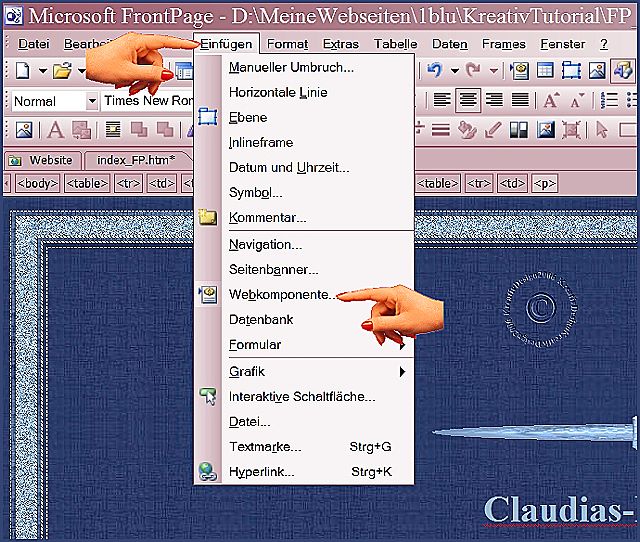Click the tag bar left scroll arrow
The height and width of the screenshot is (542, 640).
pos(7,184)
